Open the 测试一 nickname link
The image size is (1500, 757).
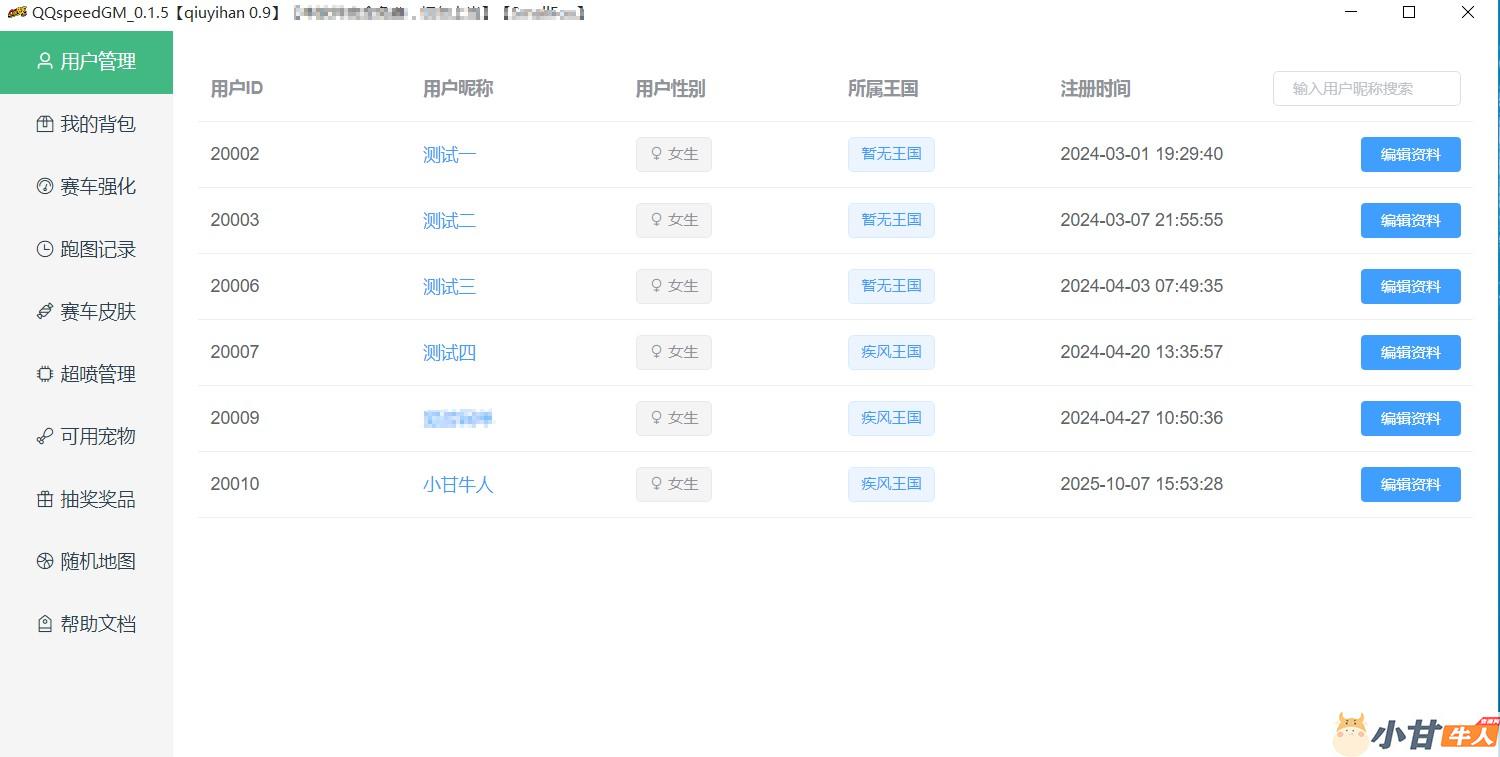(449, 155)
